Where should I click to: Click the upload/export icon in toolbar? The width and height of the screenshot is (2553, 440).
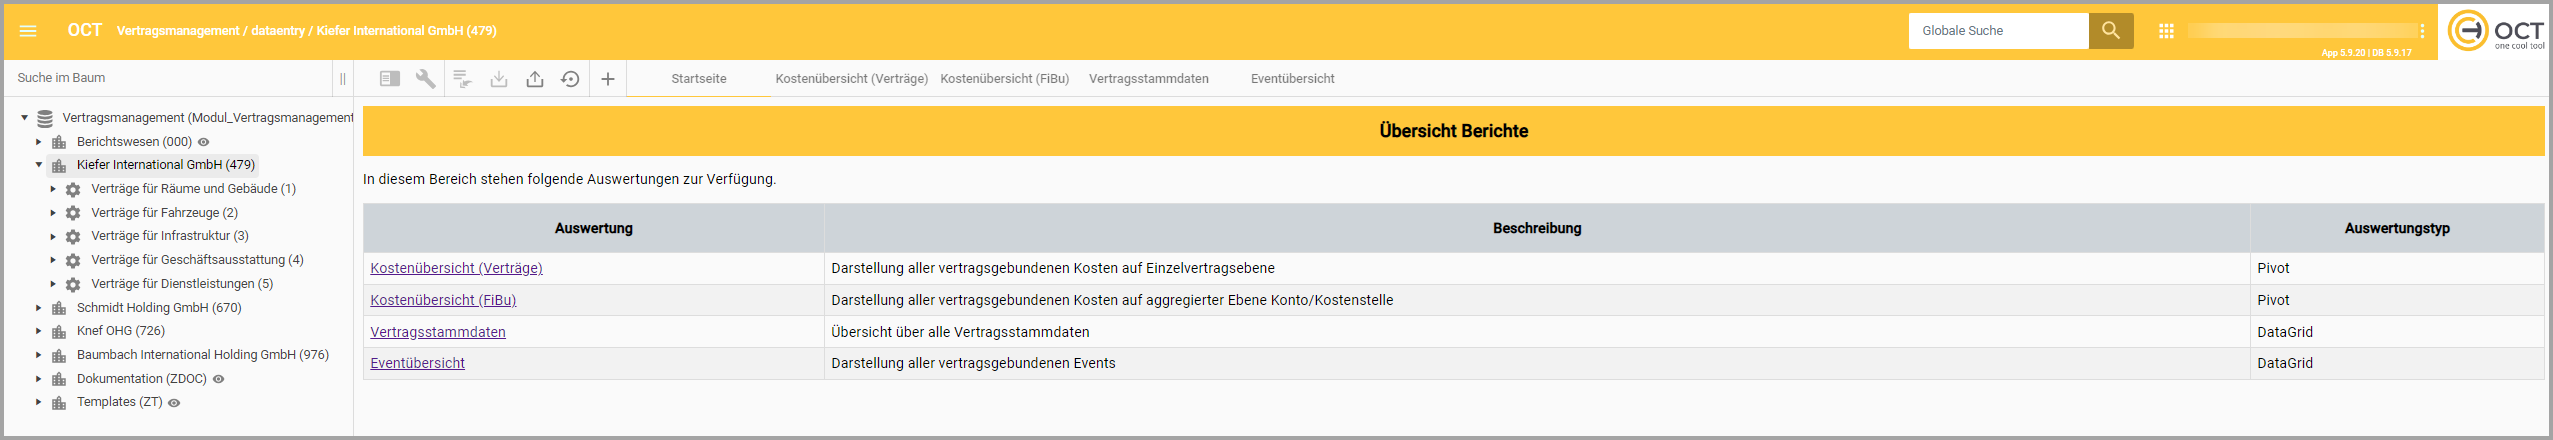535,79
